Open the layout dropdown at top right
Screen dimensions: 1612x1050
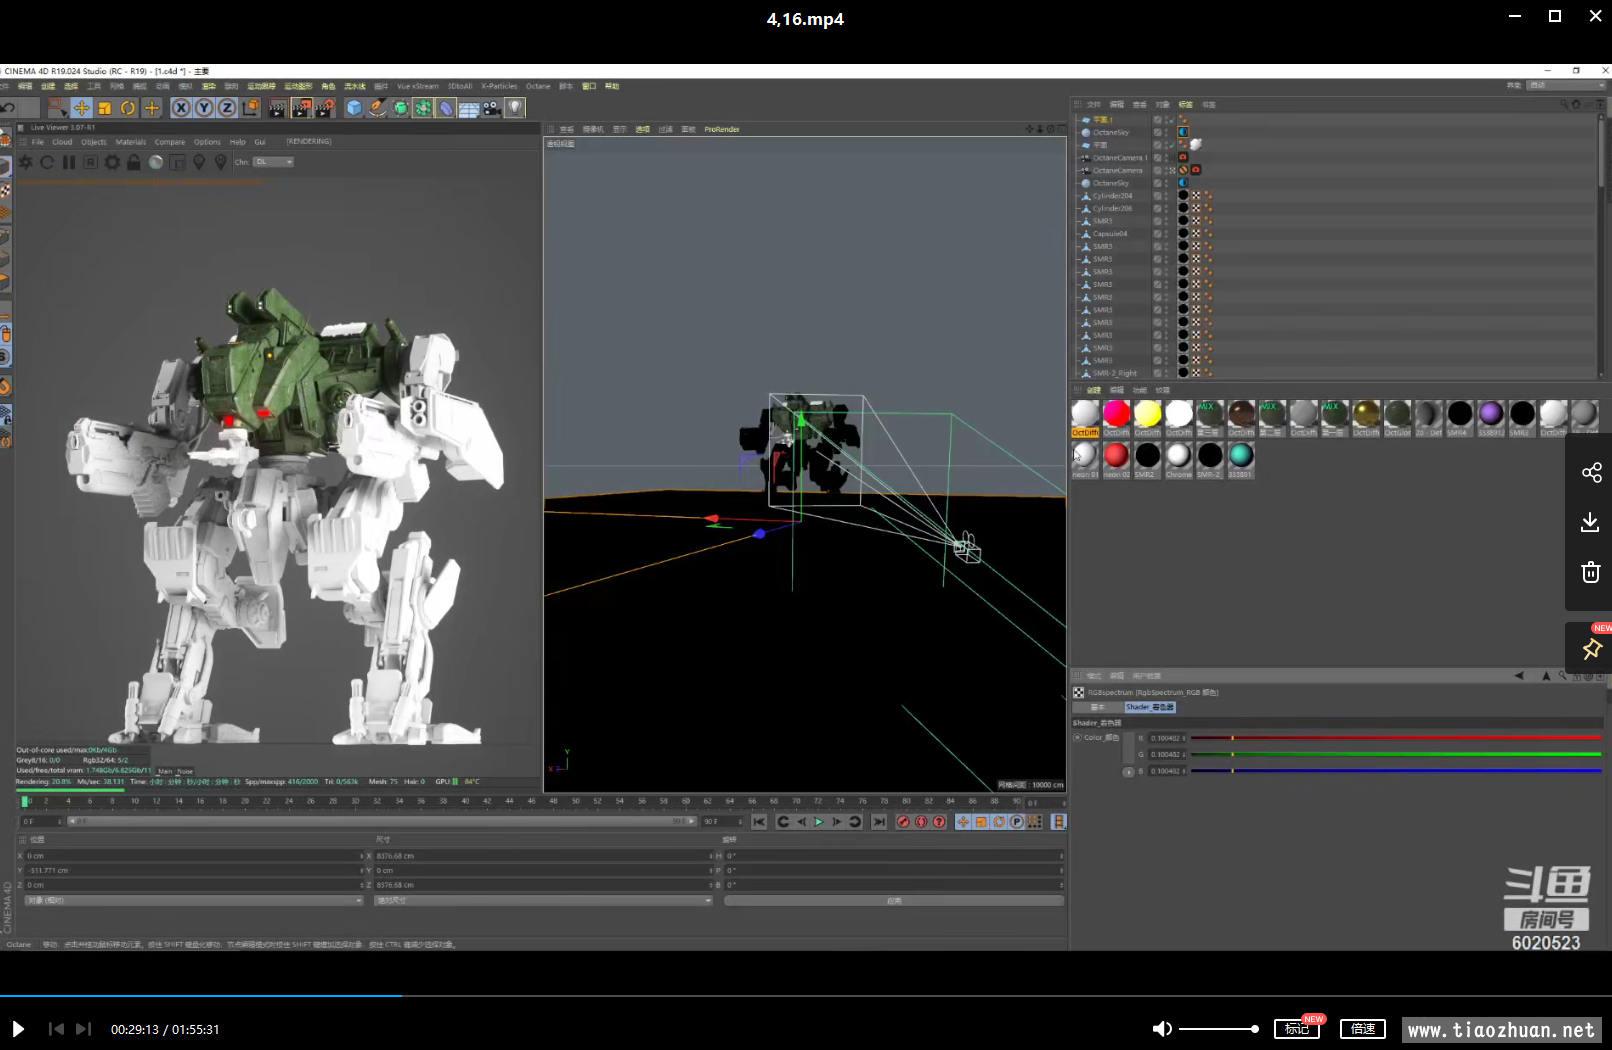(x=1566, y=86)
